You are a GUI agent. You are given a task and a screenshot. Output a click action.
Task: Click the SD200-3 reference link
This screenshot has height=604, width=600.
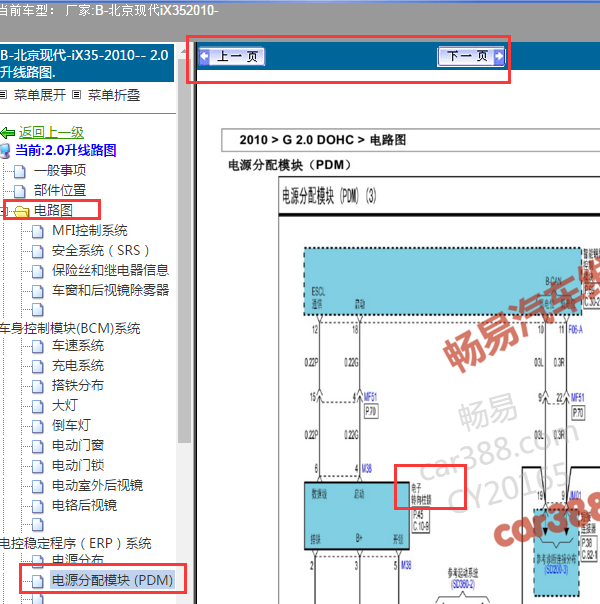tap(556, 570)
